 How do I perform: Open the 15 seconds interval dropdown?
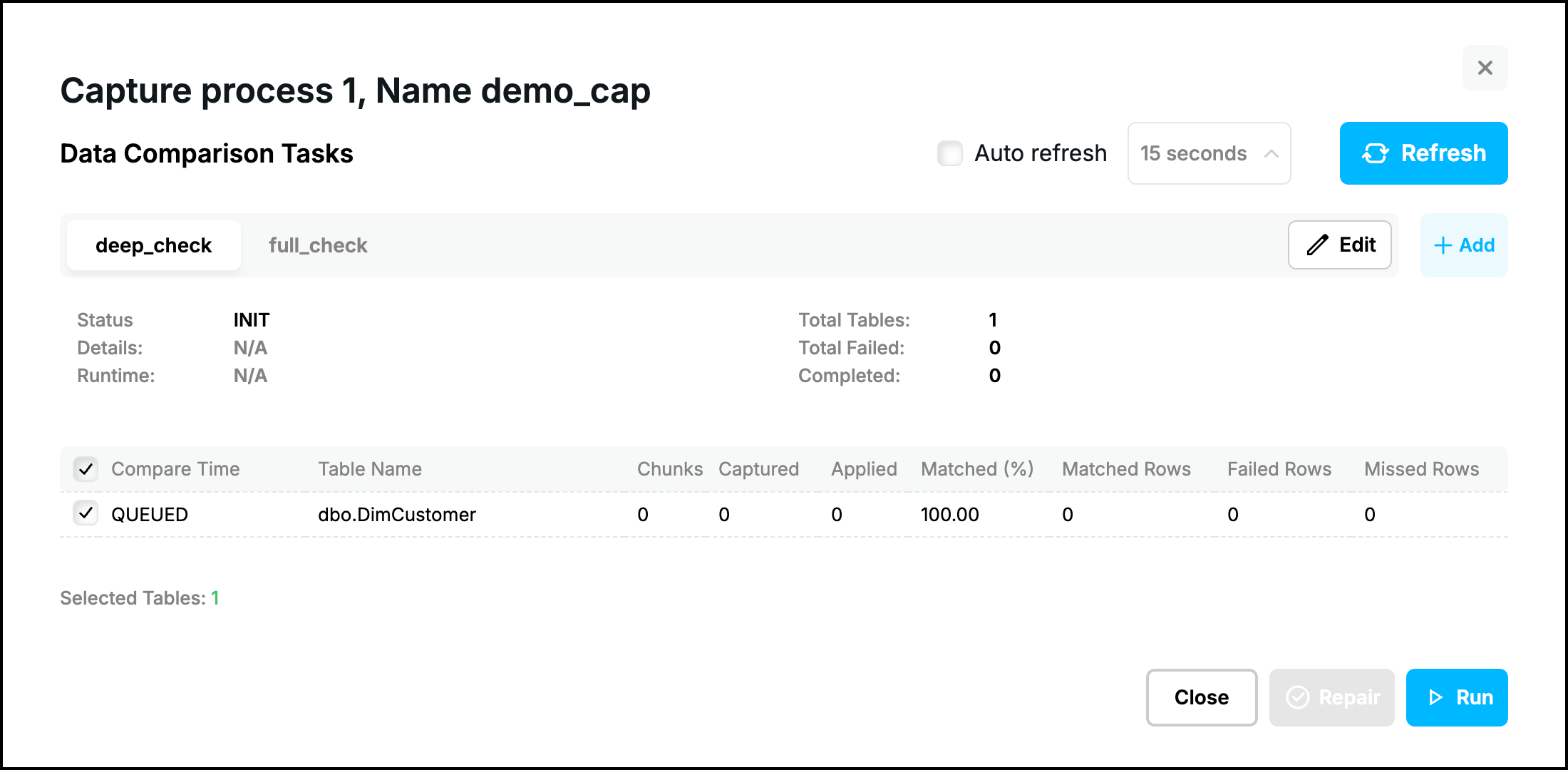1209,153
